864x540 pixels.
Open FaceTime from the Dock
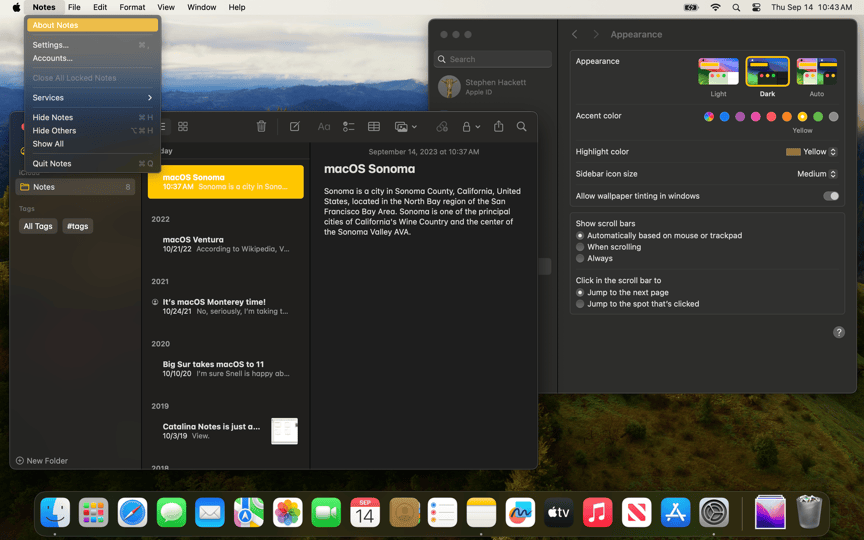[x=326, y=512]
